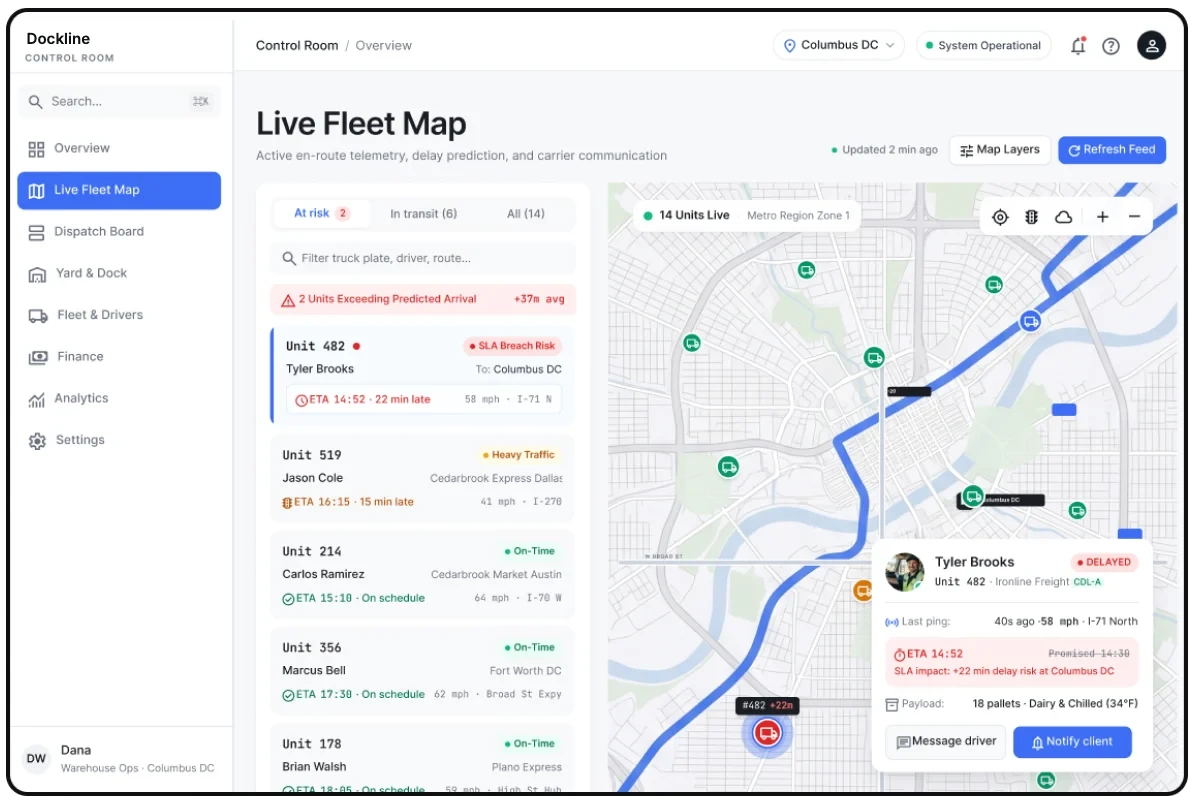Click the recenter location target icon on map
The width and height of the screenshot is (1195, 804).
pos(1000,217)
